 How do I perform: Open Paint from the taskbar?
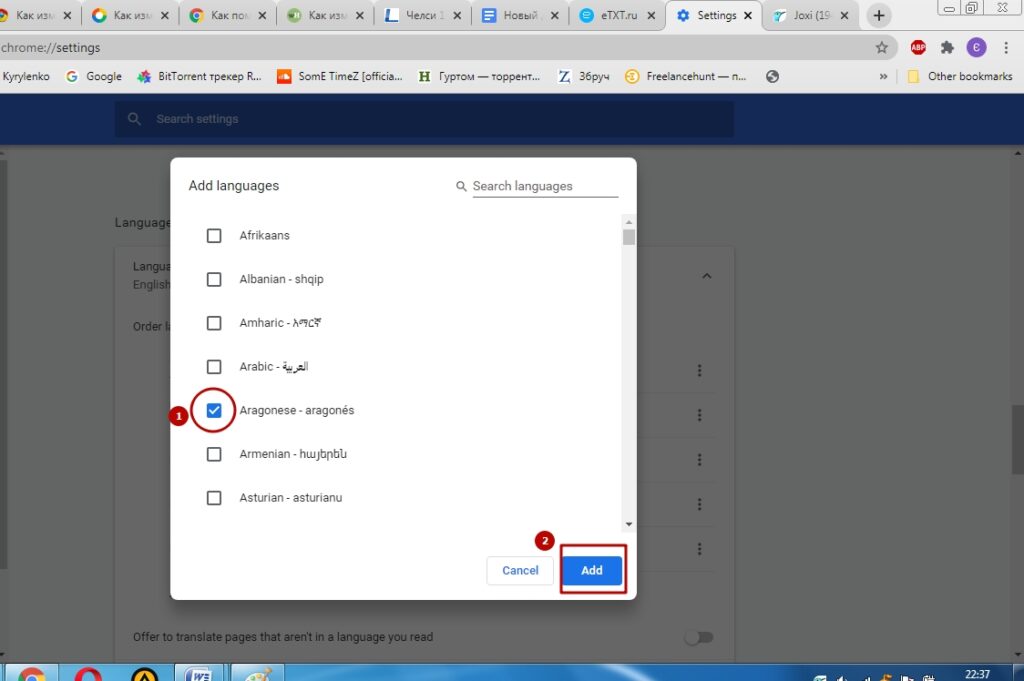coord(257,673)
